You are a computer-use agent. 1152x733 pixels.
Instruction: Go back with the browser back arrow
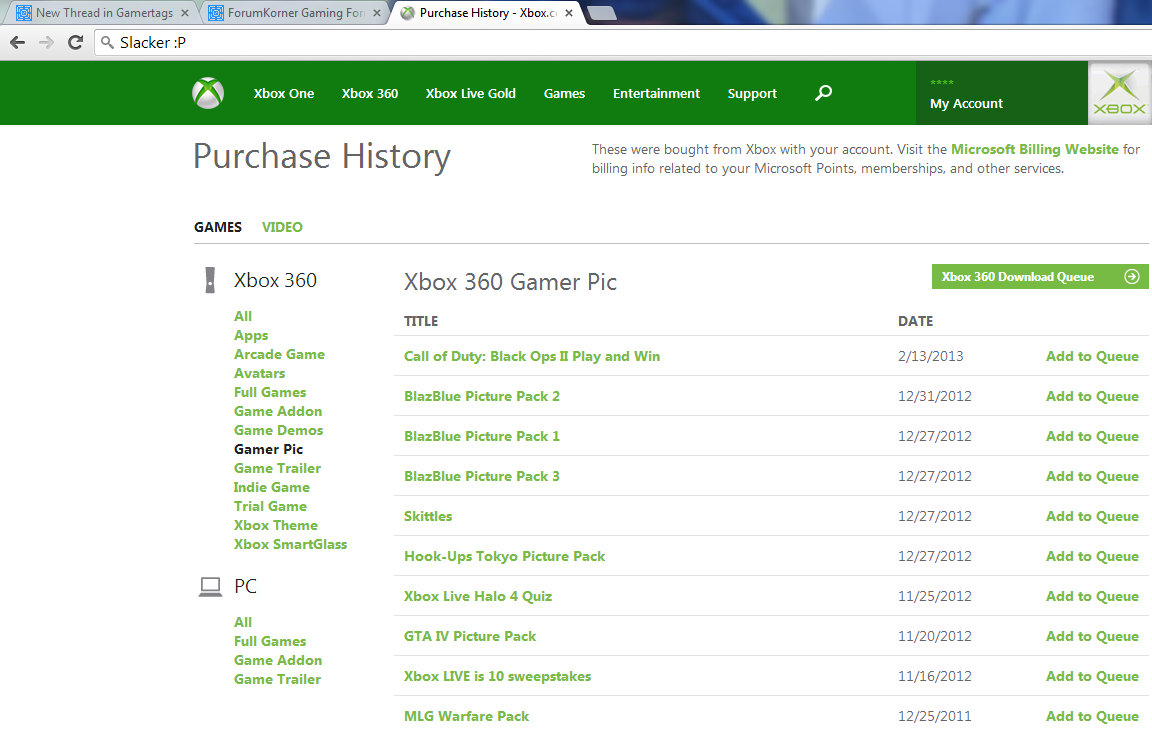18,43
